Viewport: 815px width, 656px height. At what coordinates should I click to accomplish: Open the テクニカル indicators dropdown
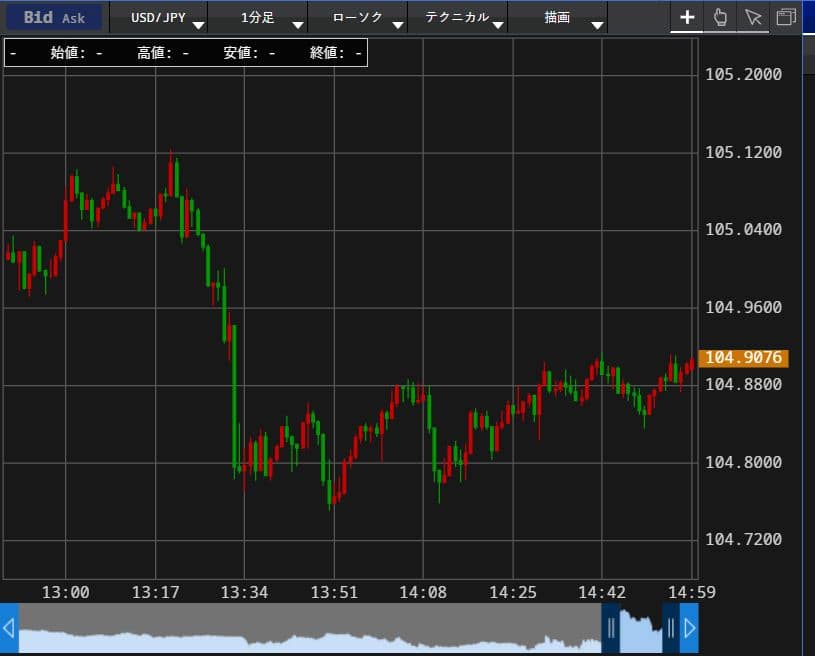point(457,18)
